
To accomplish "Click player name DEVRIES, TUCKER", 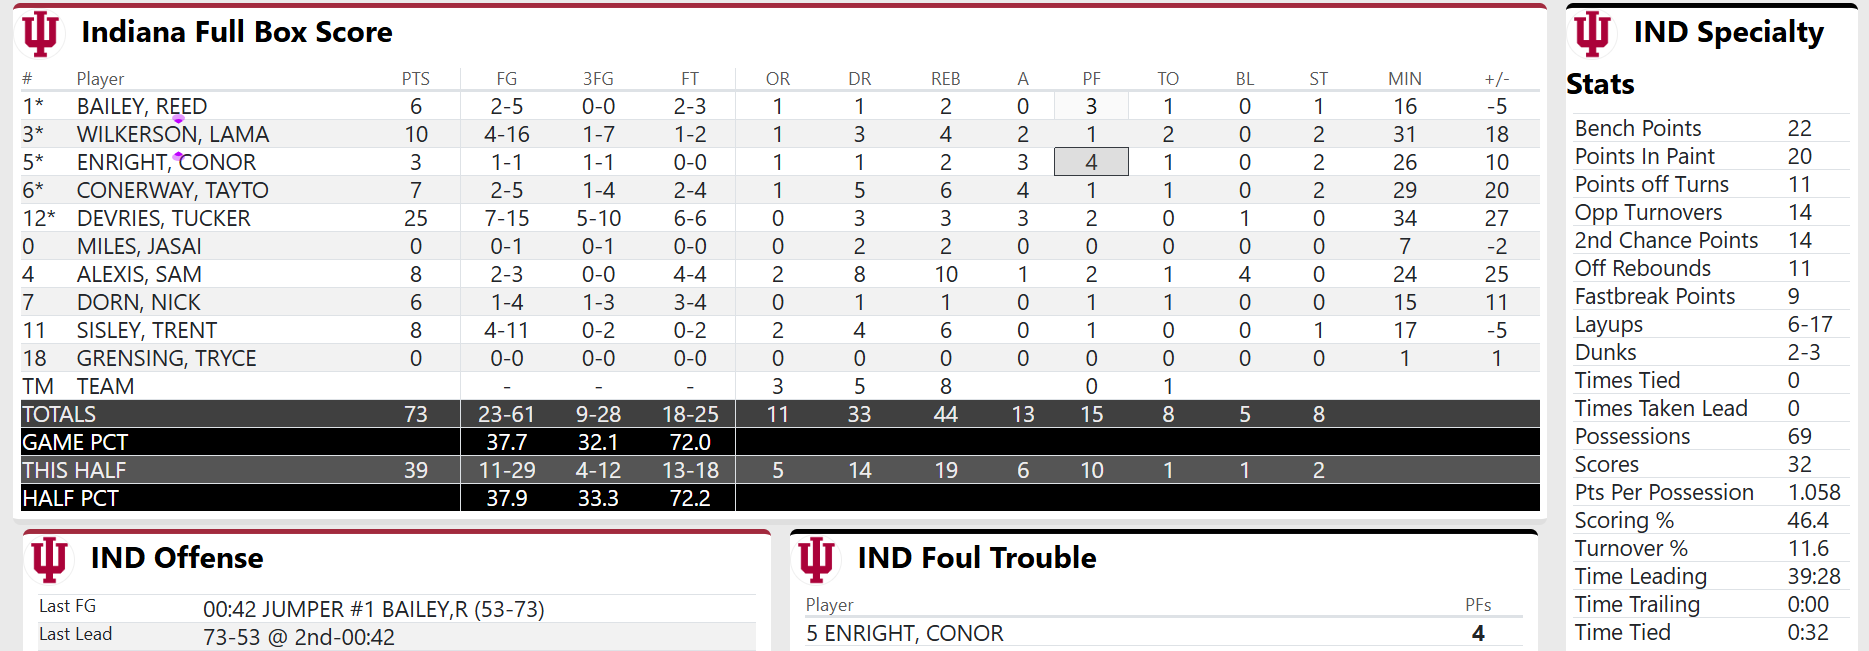I will point(164,218).
